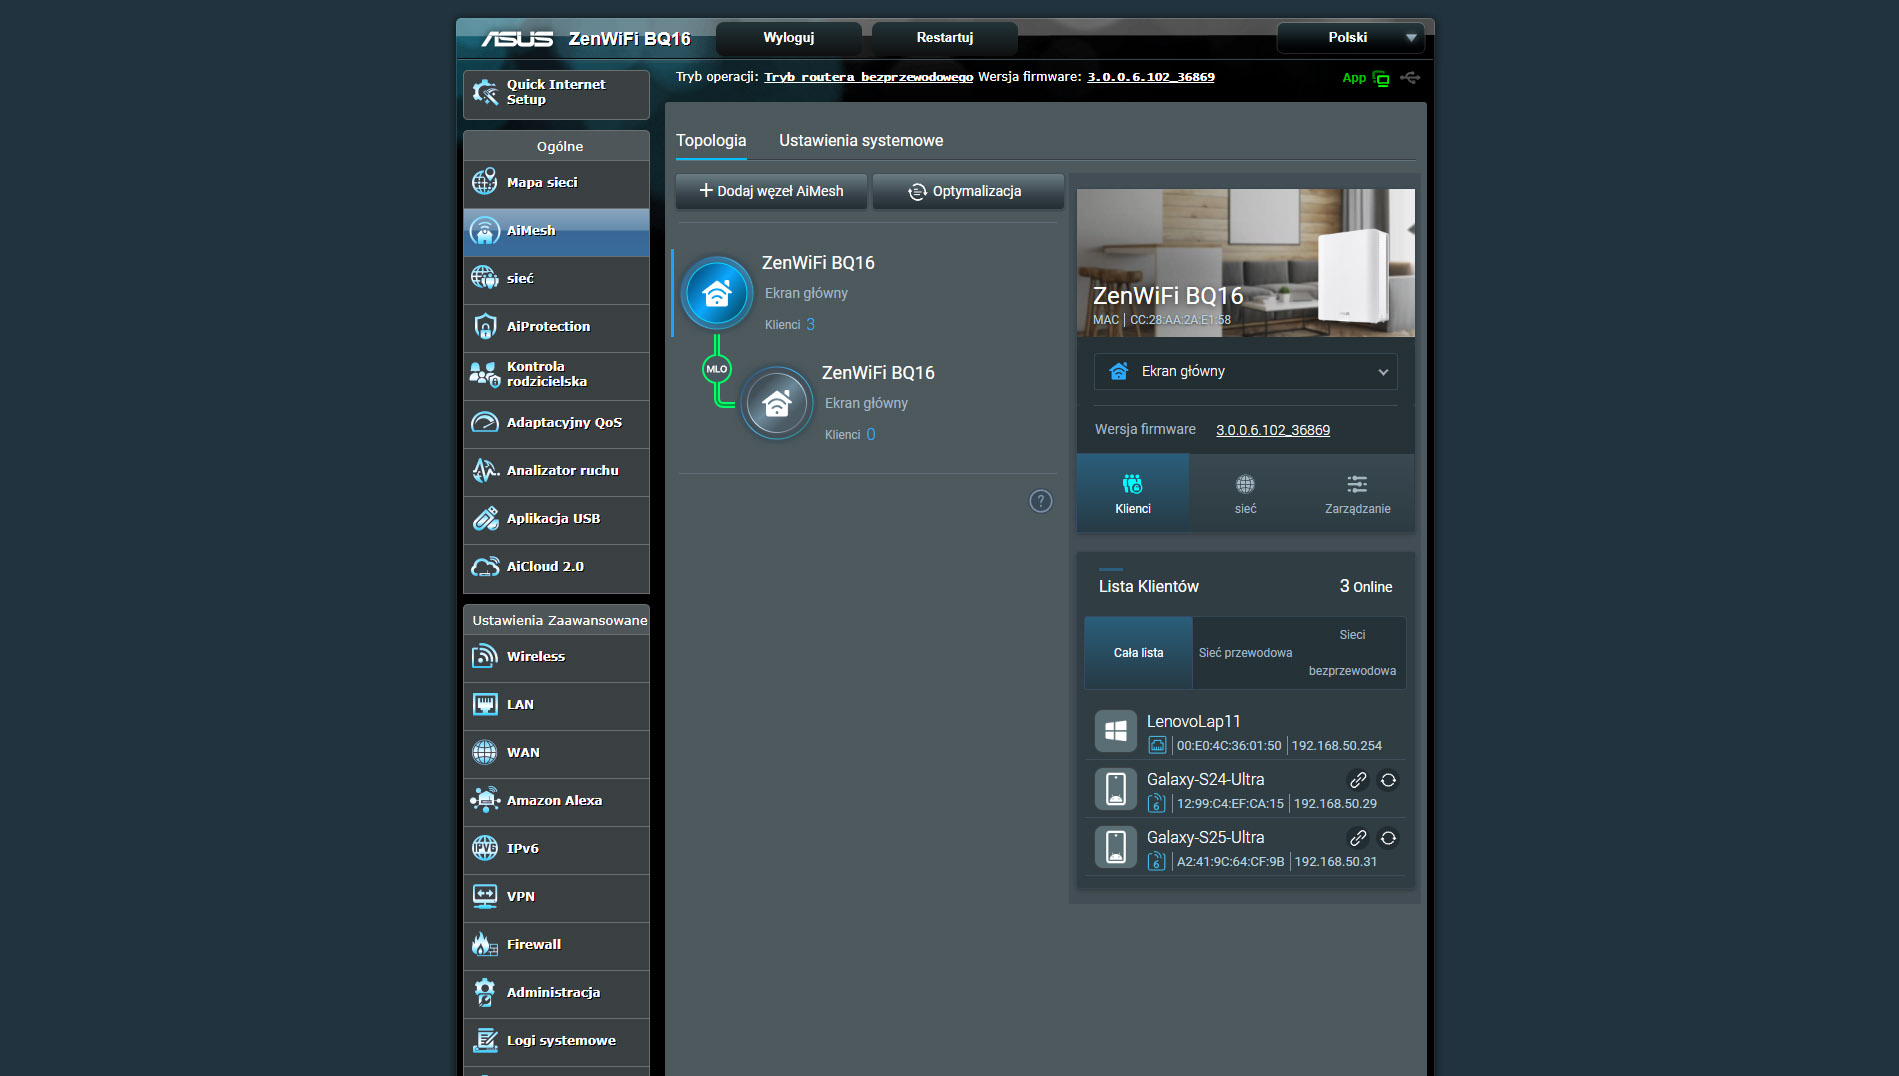This screenshot has width=1899, height=1076.
Task: Click the Aplikacja USB icon
Action: tap(485, 518)
